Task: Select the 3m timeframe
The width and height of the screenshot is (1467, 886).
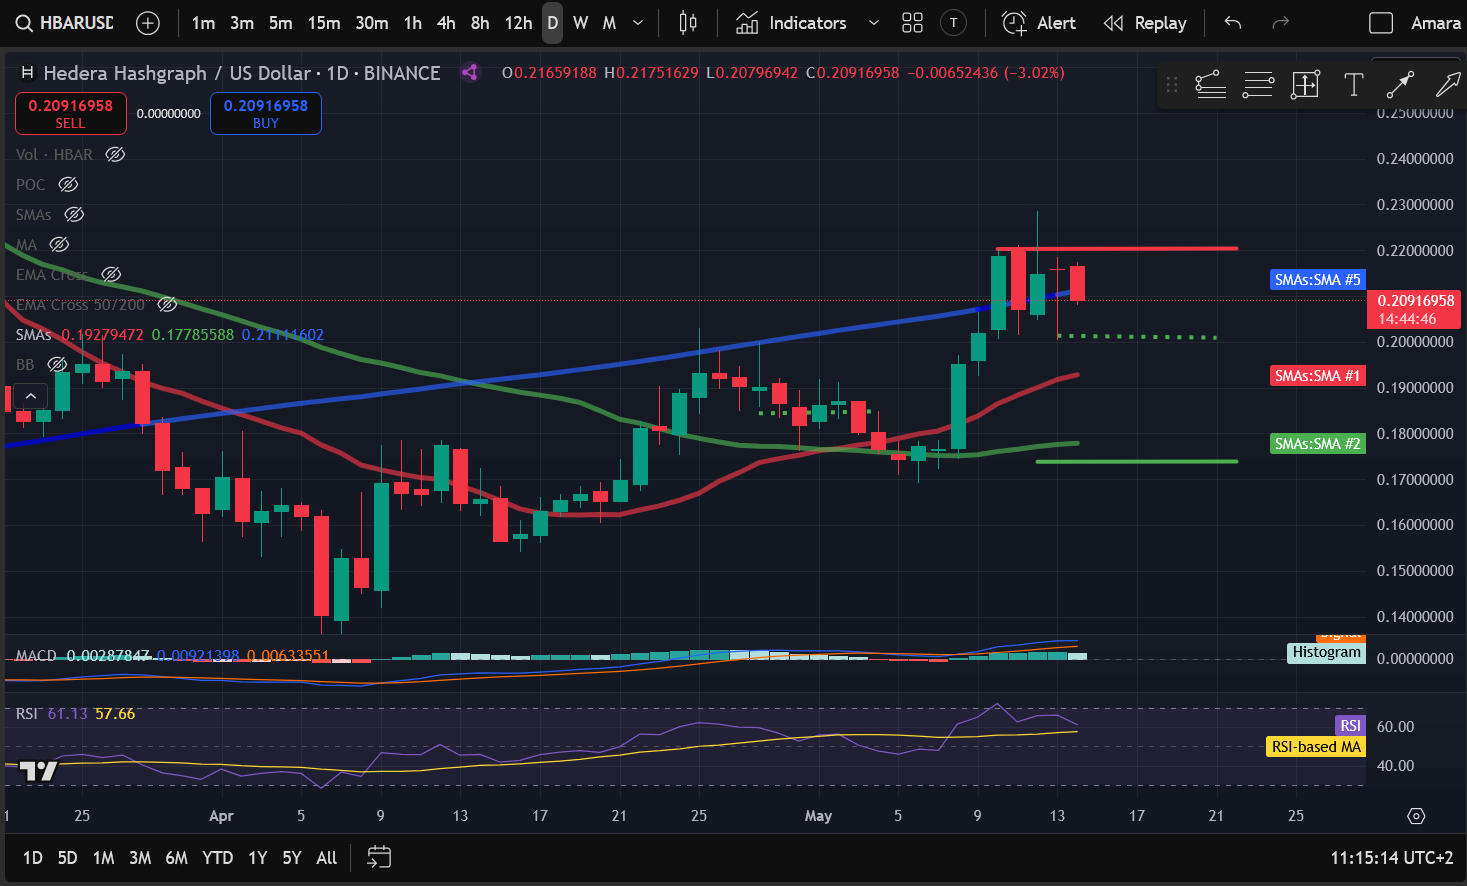Action: coord(242,22)
